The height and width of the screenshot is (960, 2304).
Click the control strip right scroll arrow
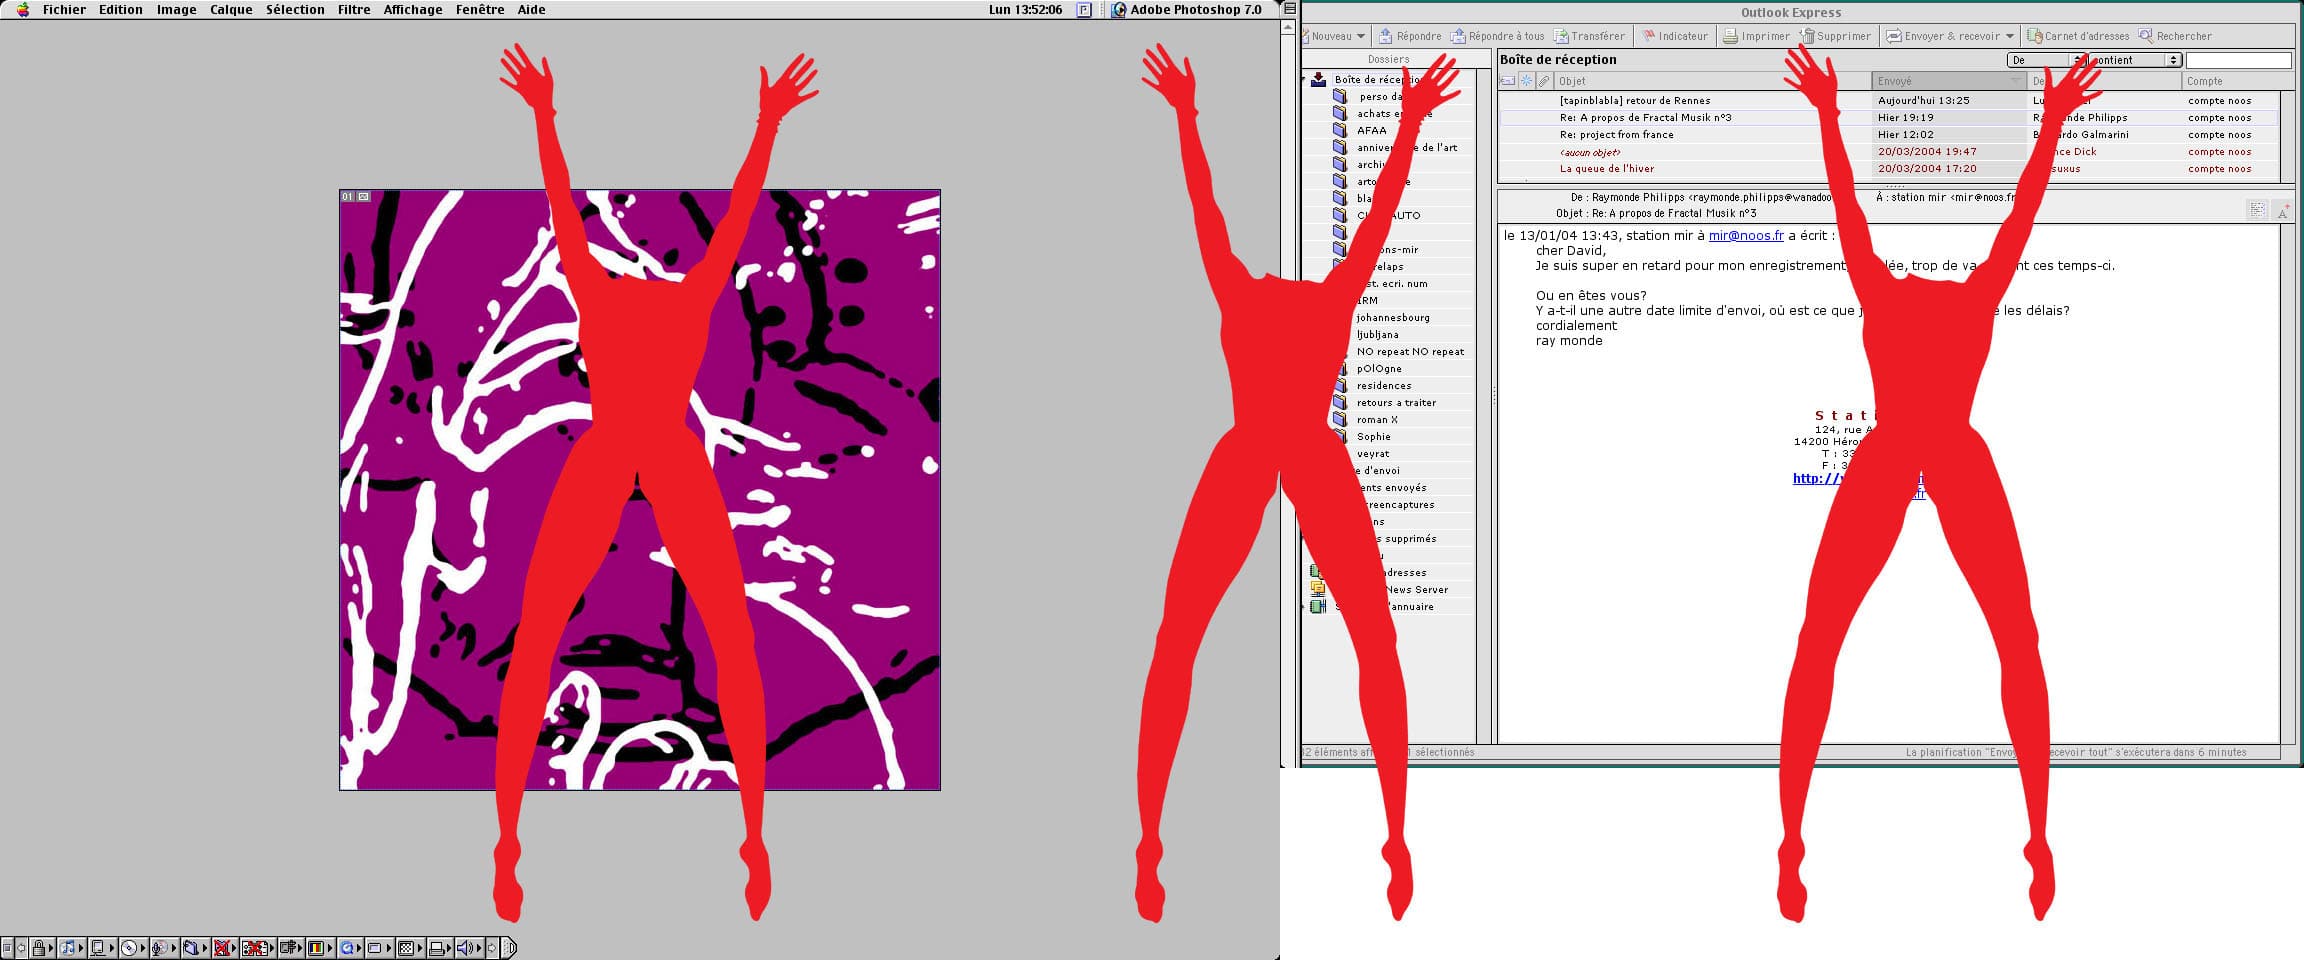tap(492, 948)
